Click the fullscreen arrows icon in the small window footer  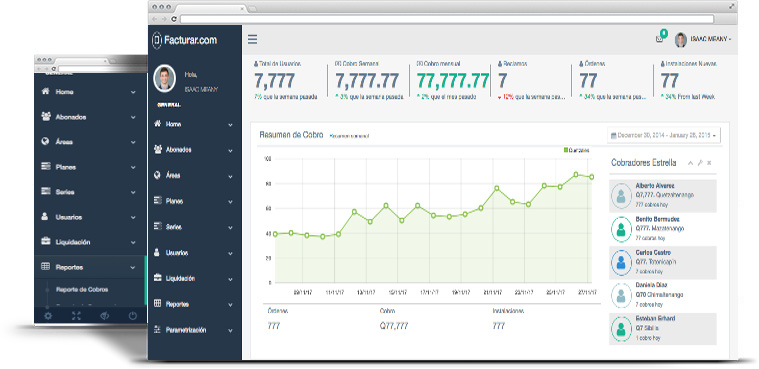click(x=76, y=316)
